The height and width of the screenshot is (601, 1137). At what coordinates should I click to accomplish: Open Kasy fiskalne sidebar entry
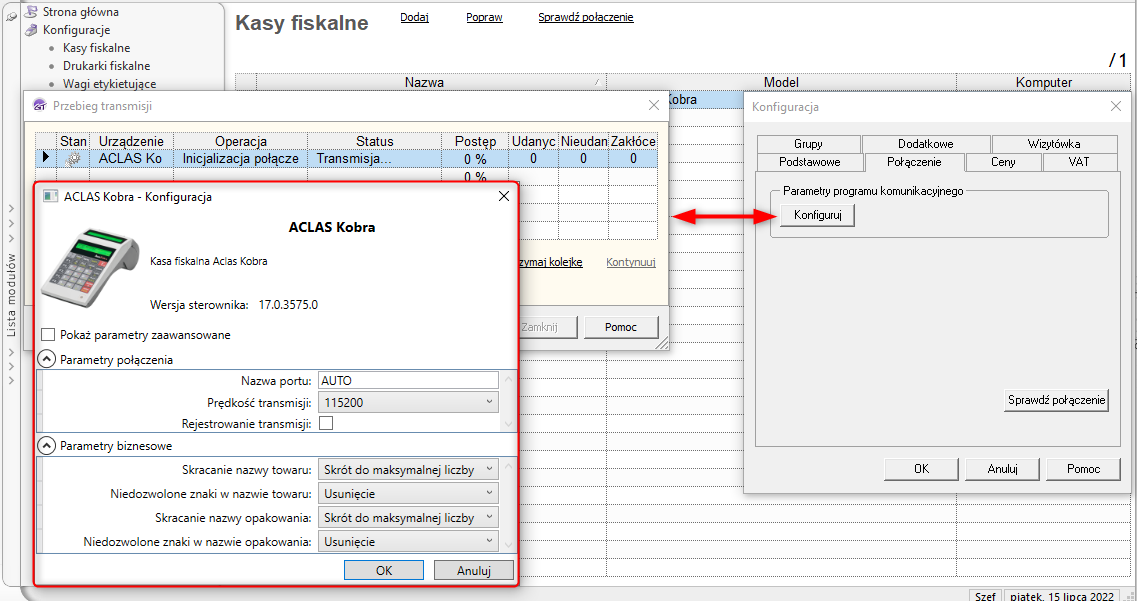point(96,48)
